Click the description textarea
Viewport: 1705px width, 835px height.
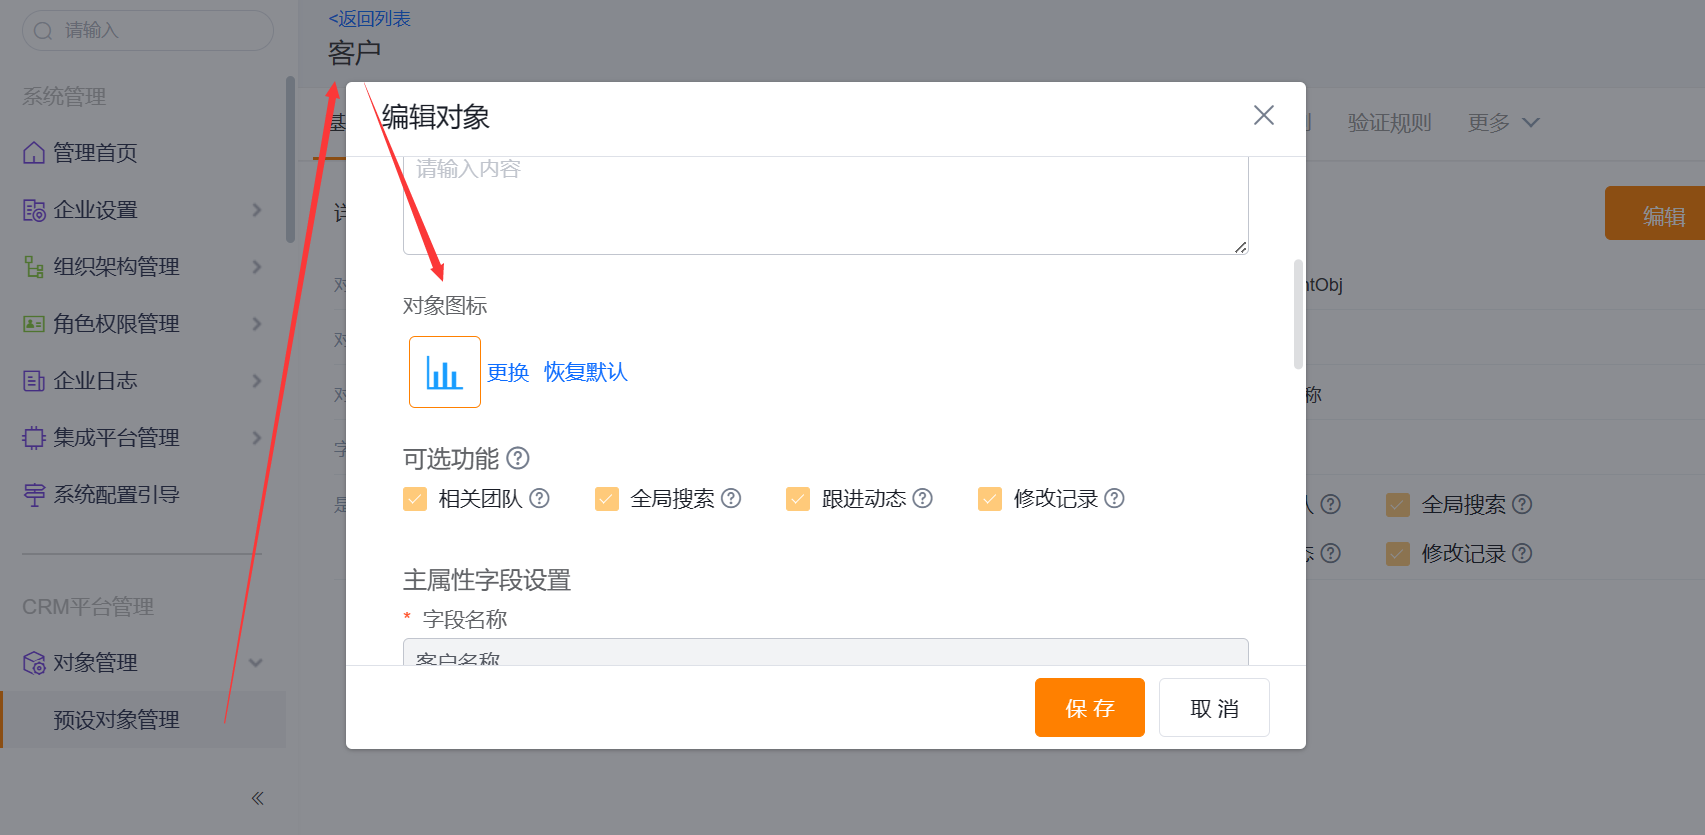[x=825, y=205]
